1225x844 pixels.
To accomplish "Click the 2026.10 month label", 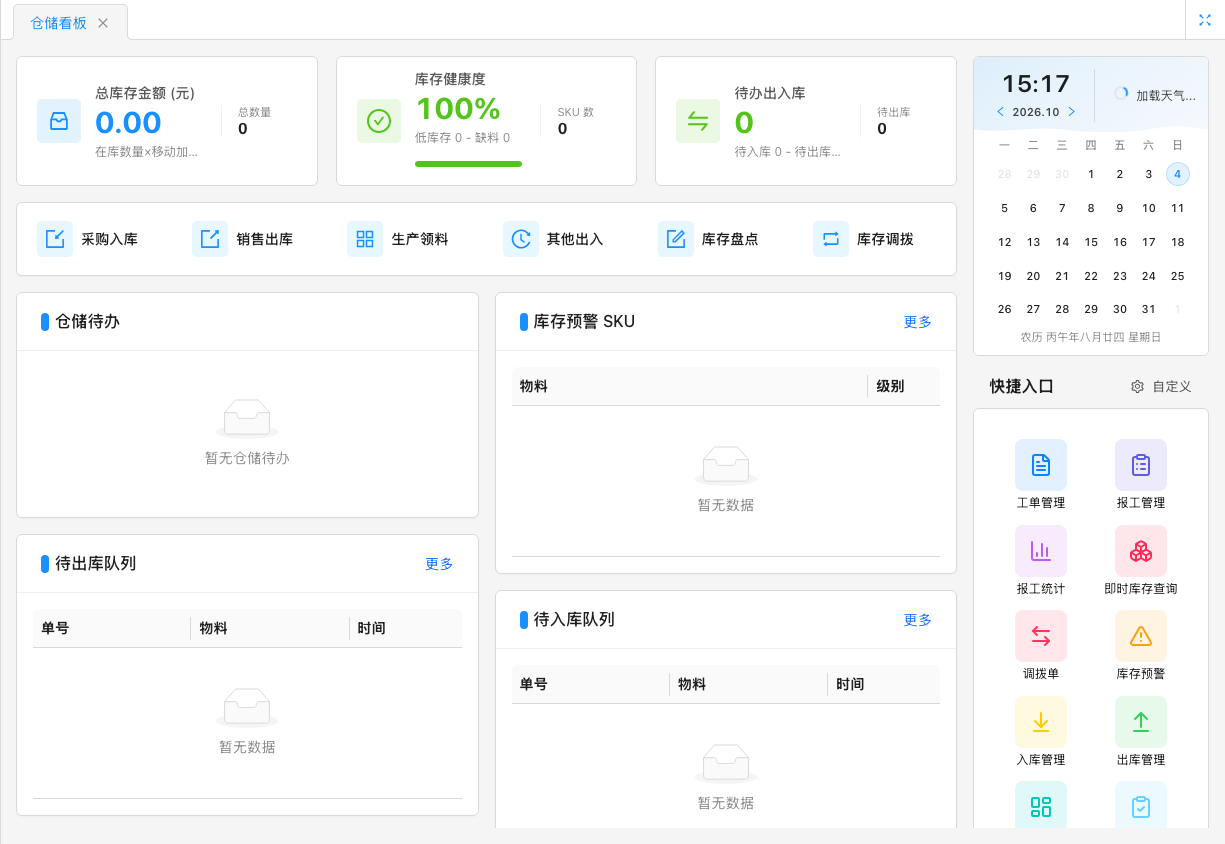I will tap(1036, 112).
